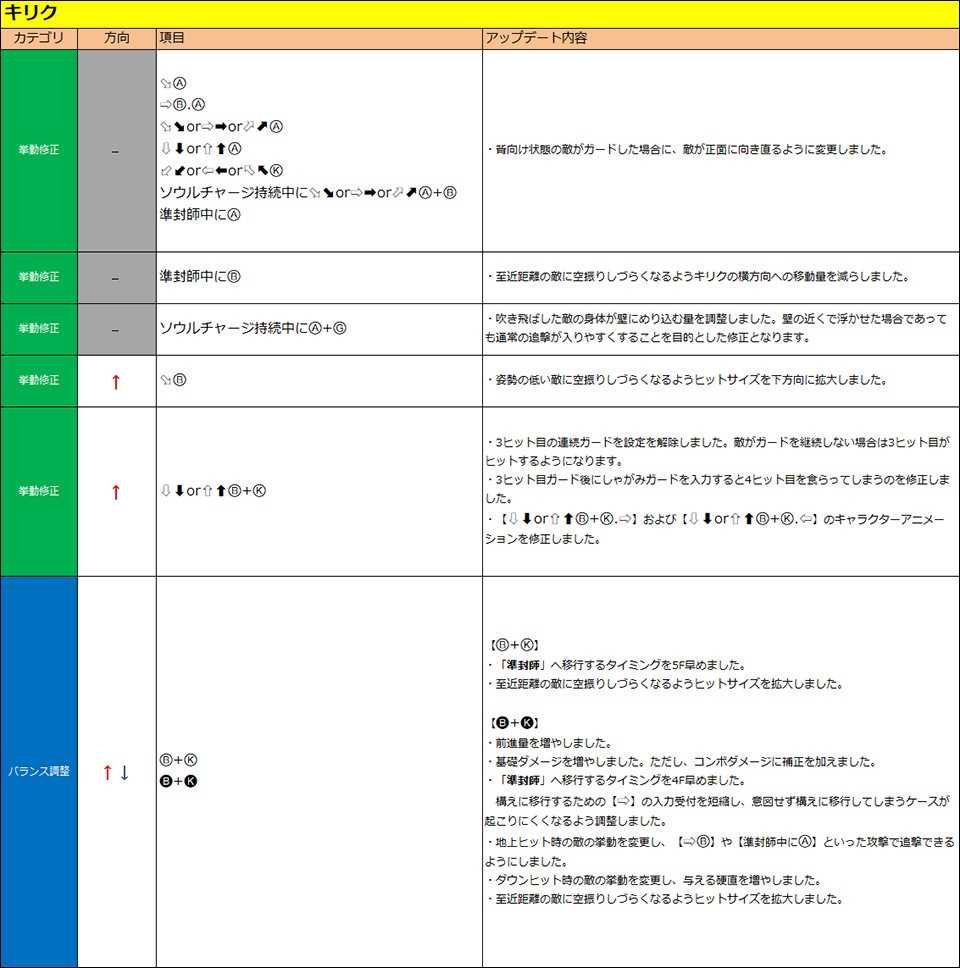
Task: Select the 方向 column header
Action: click(116, 38)
